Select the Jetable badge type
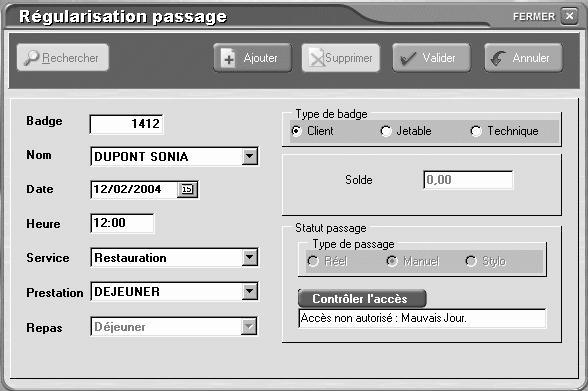 click(x=386, y=131)
